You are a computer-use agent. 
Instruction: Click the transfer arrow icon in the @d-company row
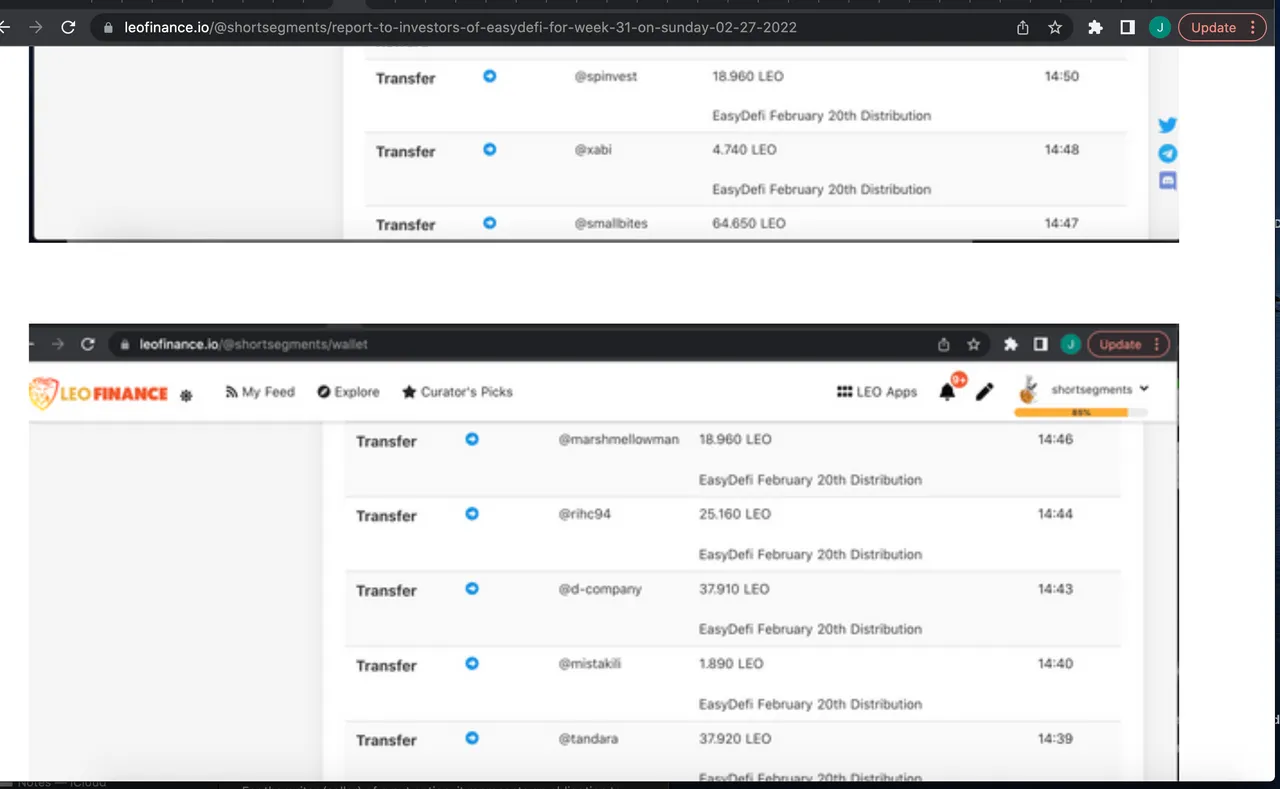point(472,588)
